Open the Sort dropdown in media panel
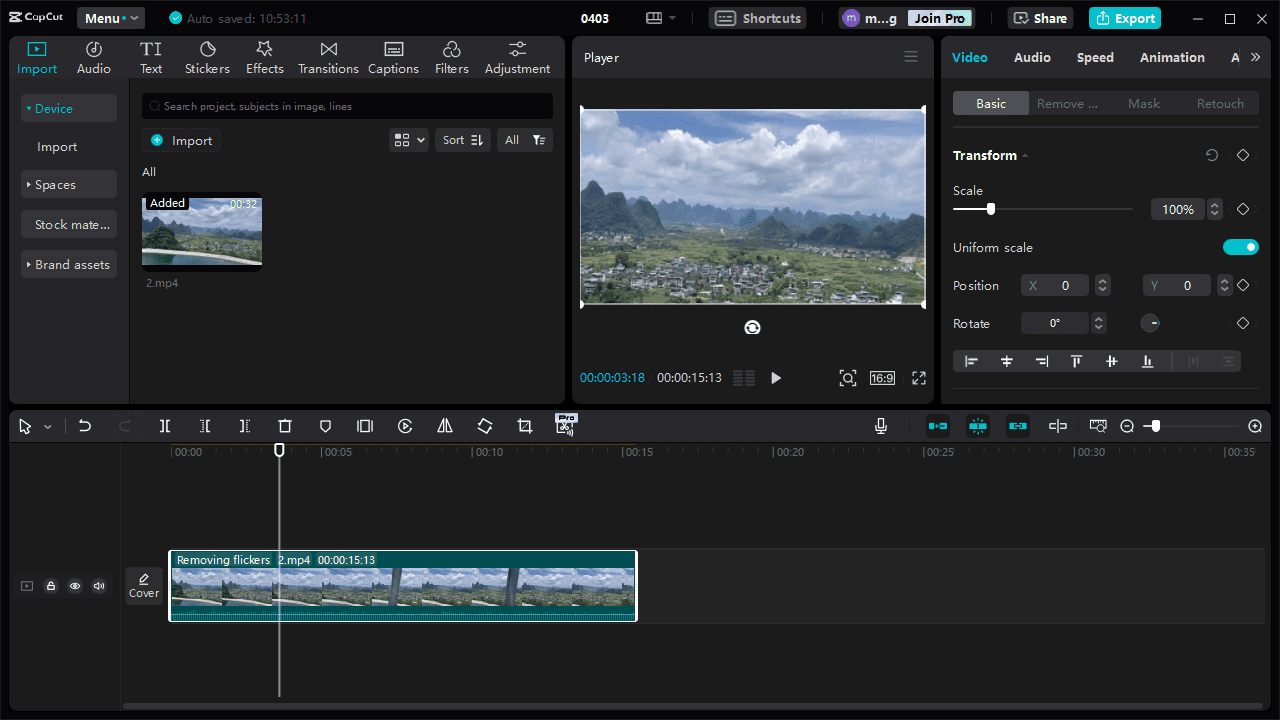Viewport: 1280px width, 720px height. 462,140
